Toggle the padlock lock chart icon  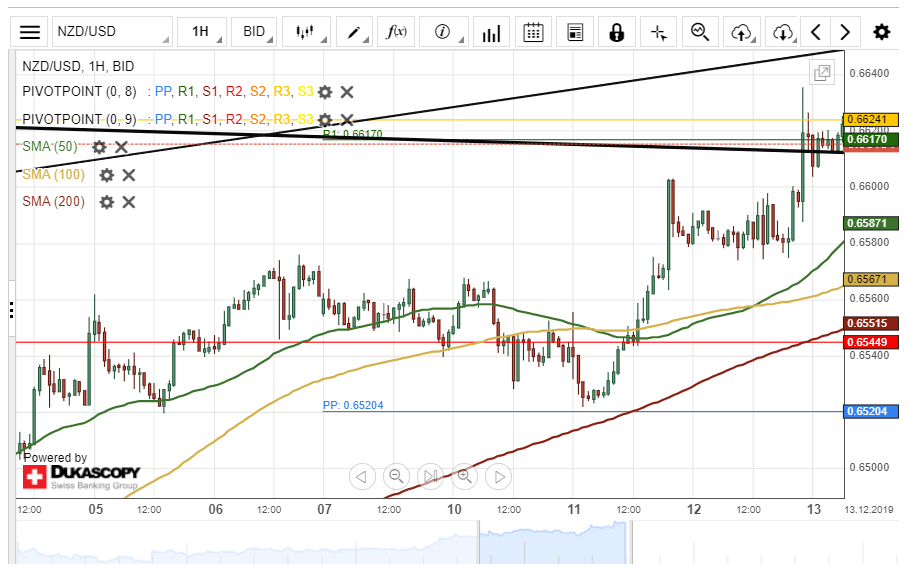point(616,32)
